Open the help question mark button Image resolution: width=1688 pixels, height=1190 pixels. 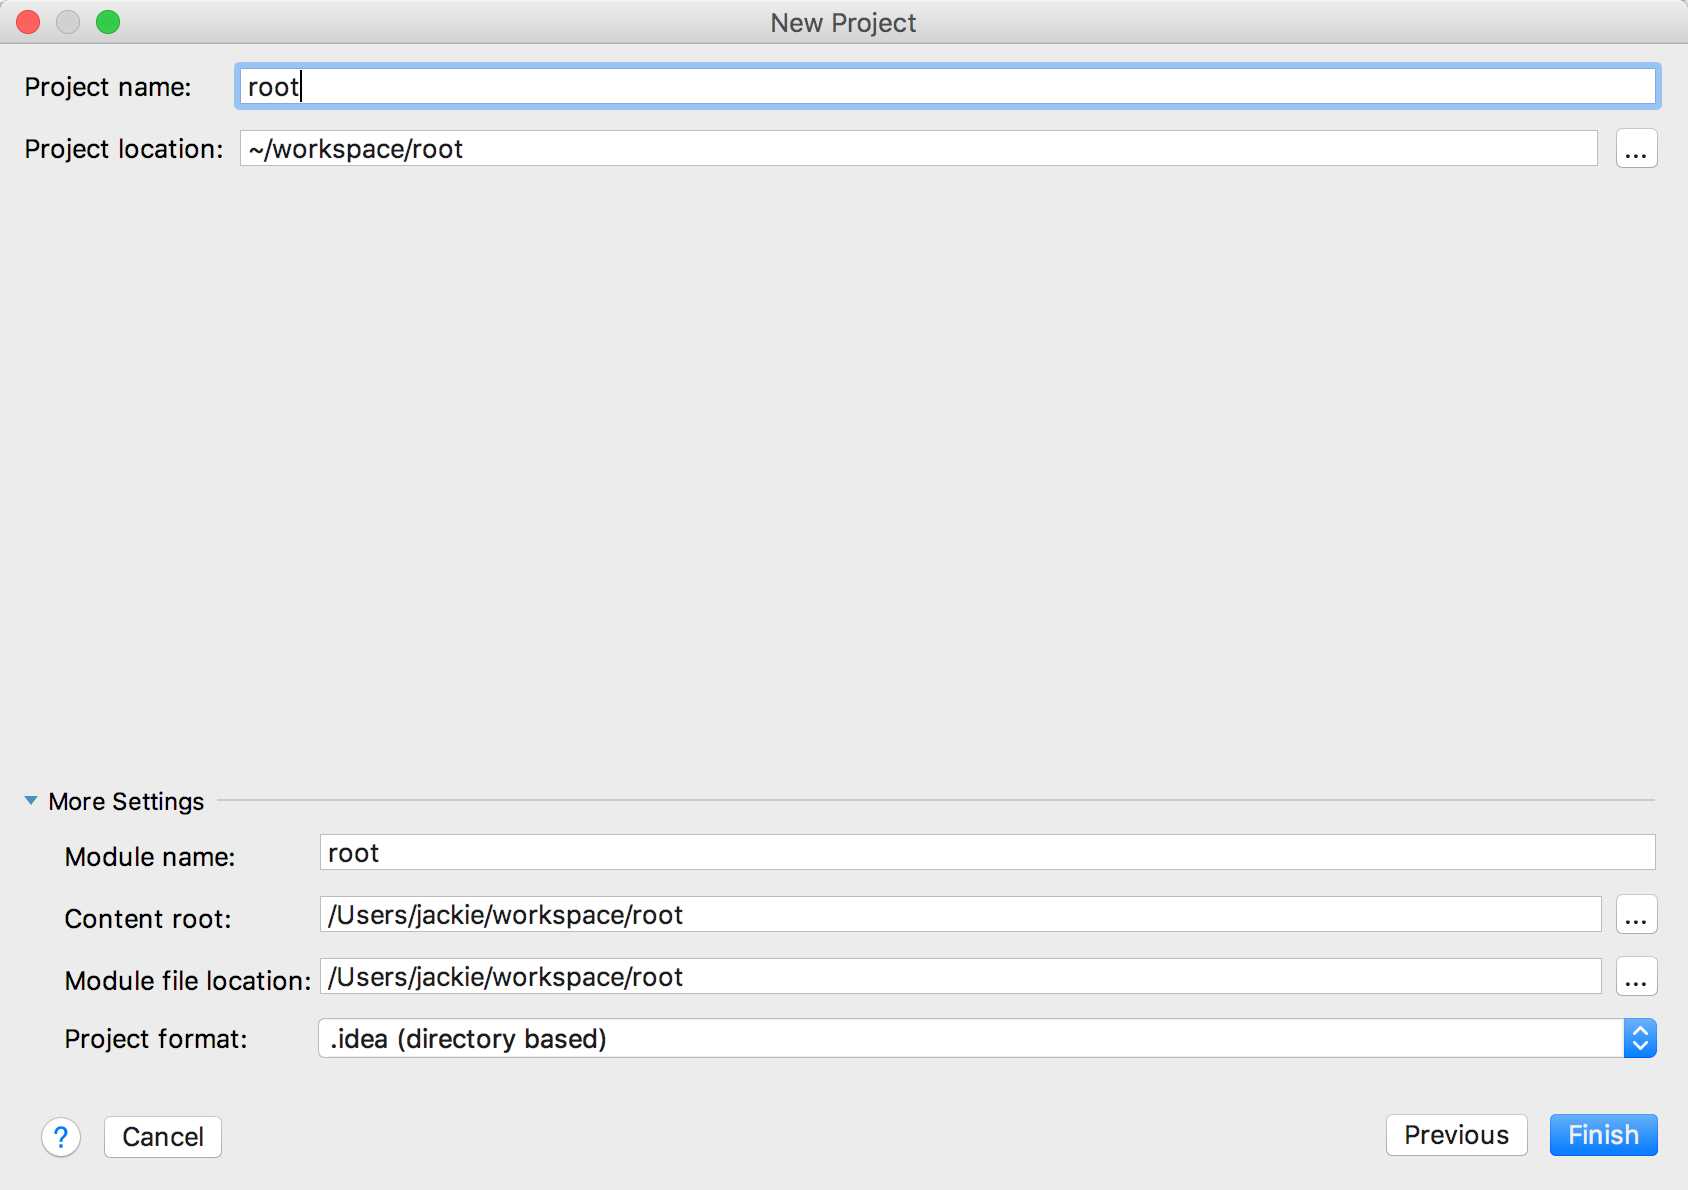[x=61, y=1137]
